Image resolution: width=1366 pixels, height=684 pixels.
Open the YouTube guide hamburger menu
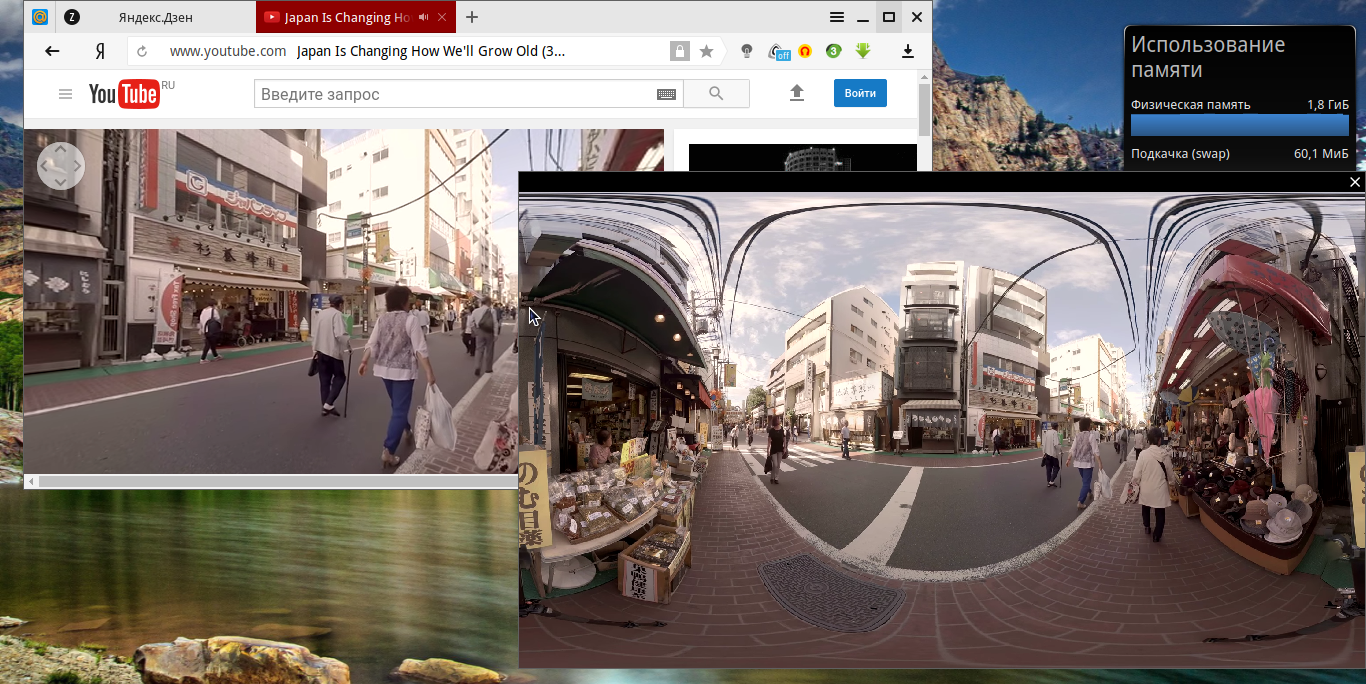pyautogui.click(x=66, y=94)
